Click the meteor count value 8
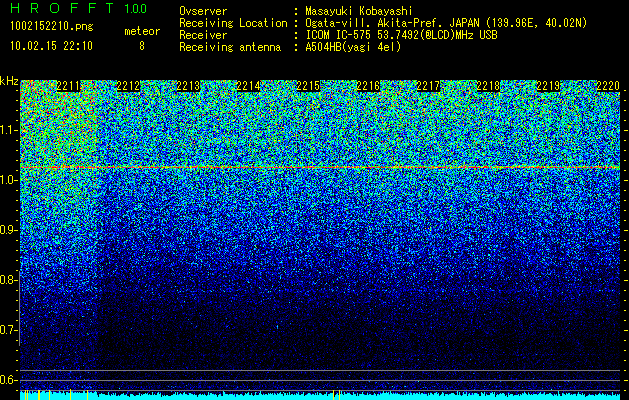The image size is (629, 400). point(142,46)
